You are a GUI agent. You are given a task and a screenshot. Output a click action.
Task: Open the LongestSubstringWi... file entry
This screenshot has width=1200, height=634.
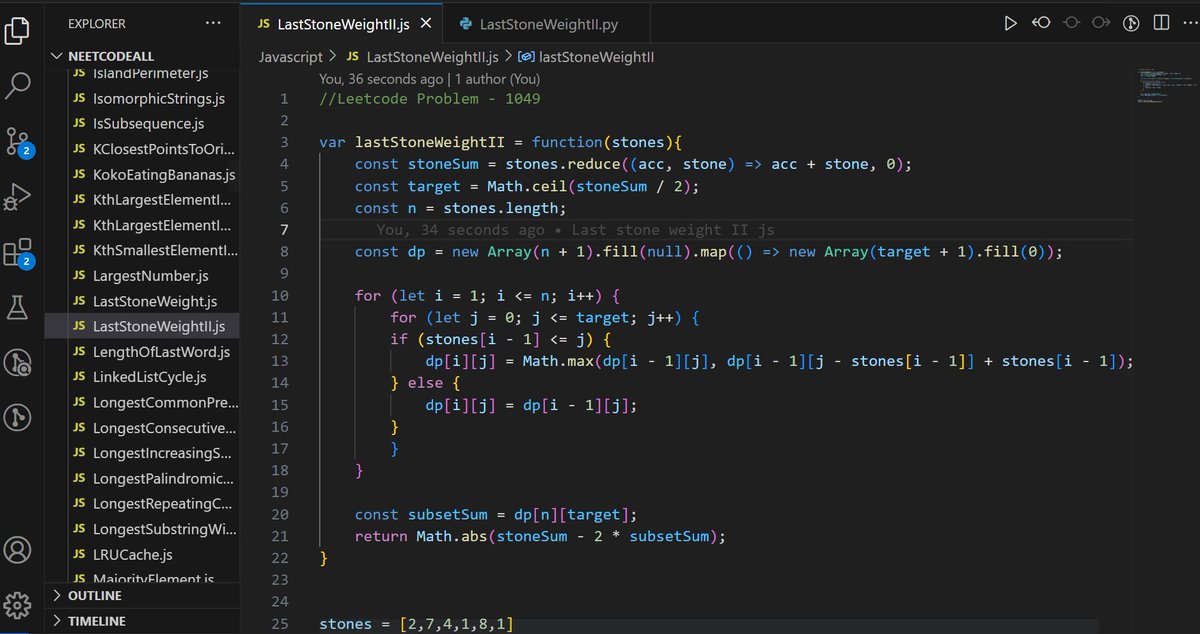pos(165,529)
